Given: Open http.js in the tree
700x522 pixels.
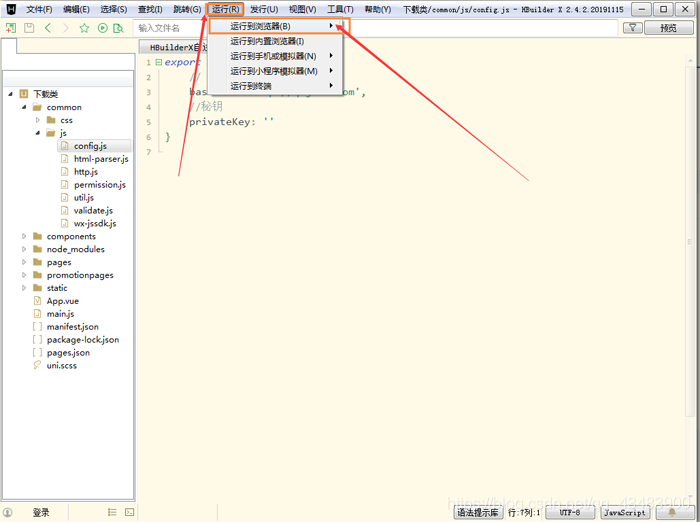Looking at the screenshot, I should (86, 172).
